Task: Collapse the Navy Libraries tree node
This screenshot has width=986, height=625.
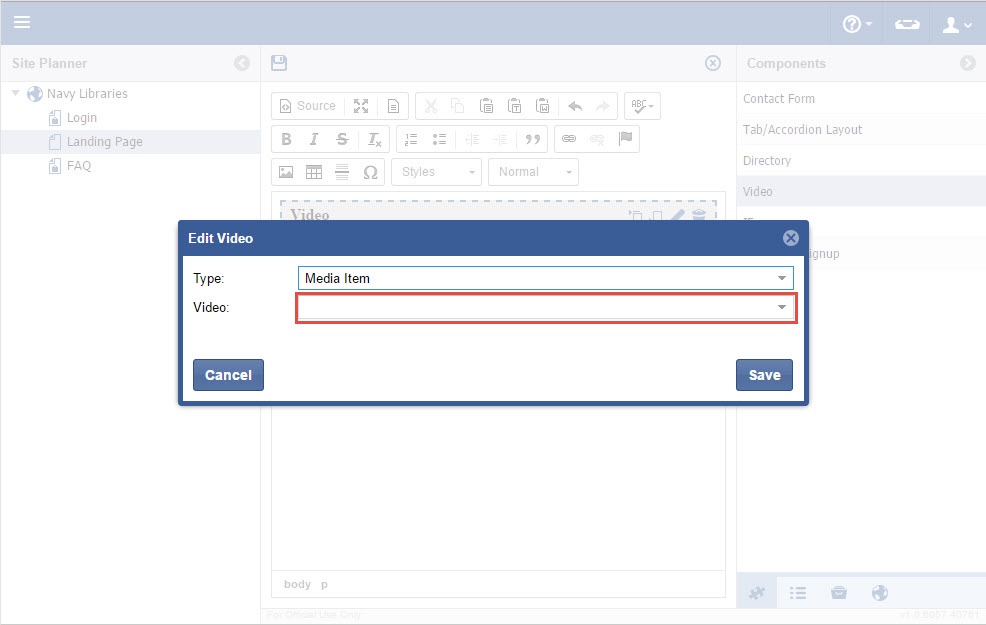Action: (16, 94)
